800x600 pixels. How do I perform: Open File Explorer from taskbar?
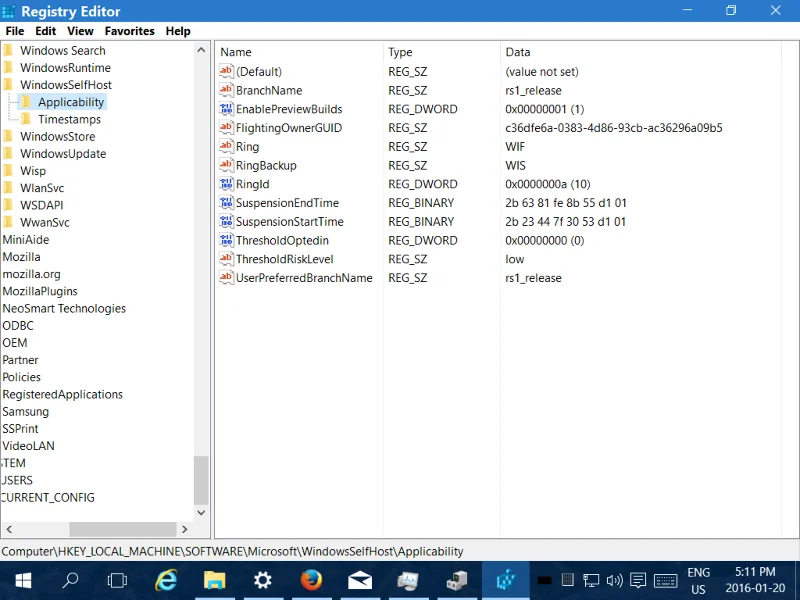click(x=215, y=580)
